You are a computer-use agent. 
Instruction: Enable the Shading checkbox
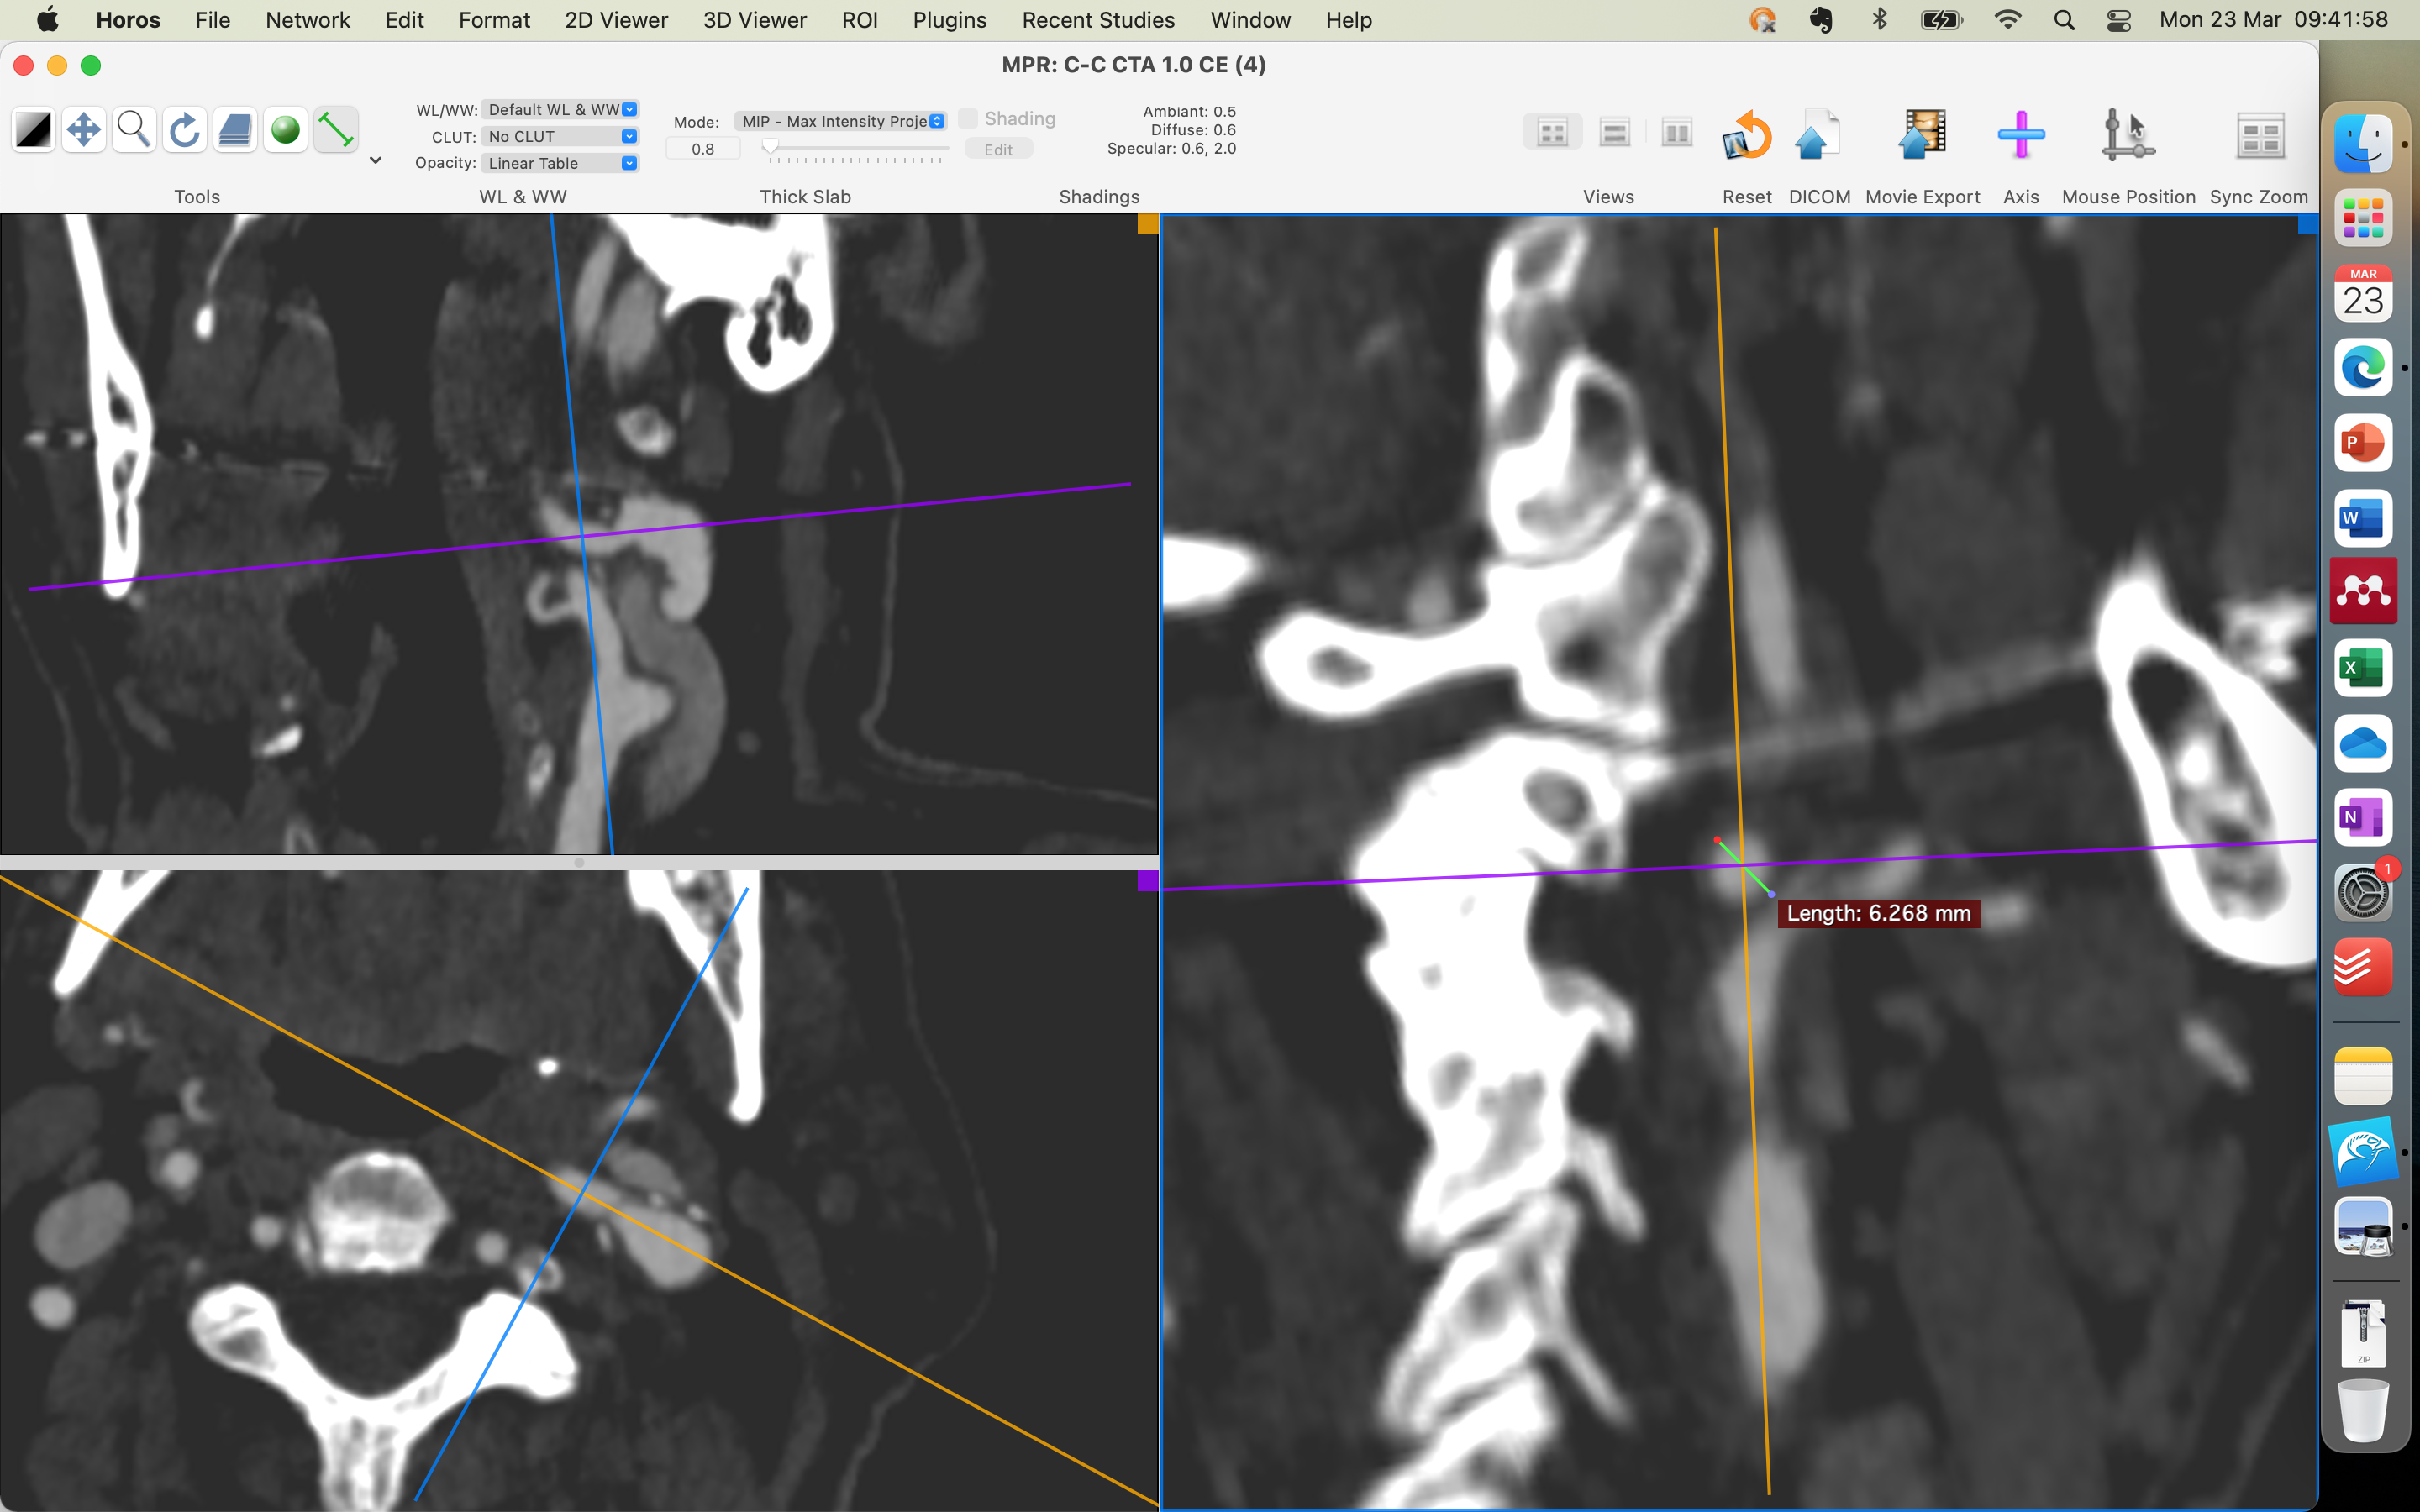(968, 119)
